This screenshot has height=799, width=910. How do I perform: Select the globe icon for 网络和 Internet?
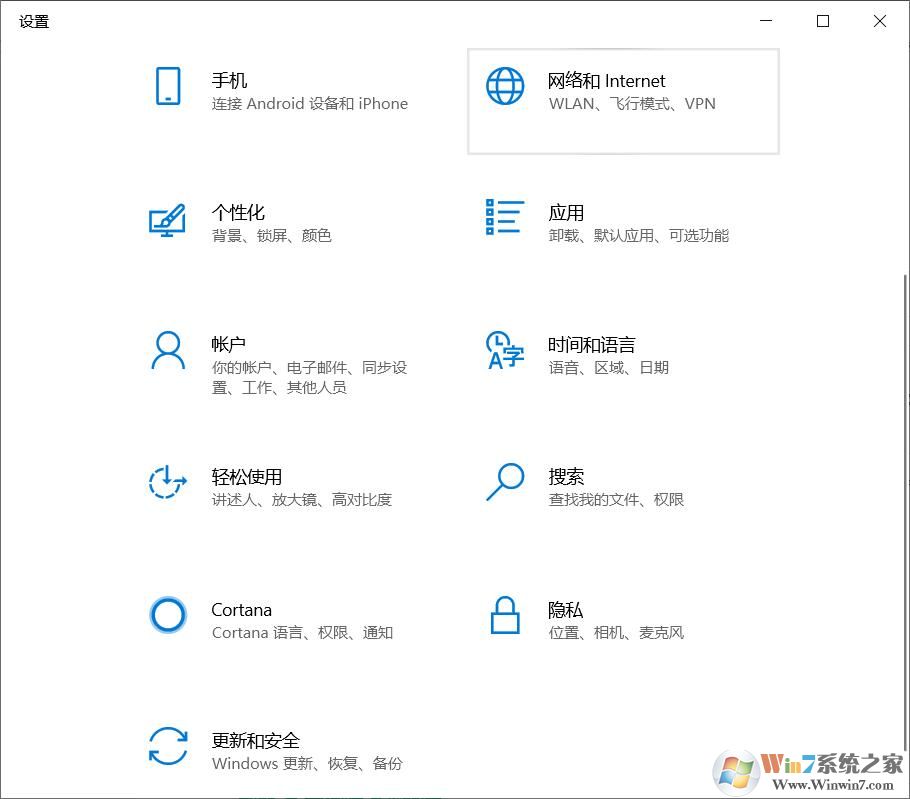505,88
